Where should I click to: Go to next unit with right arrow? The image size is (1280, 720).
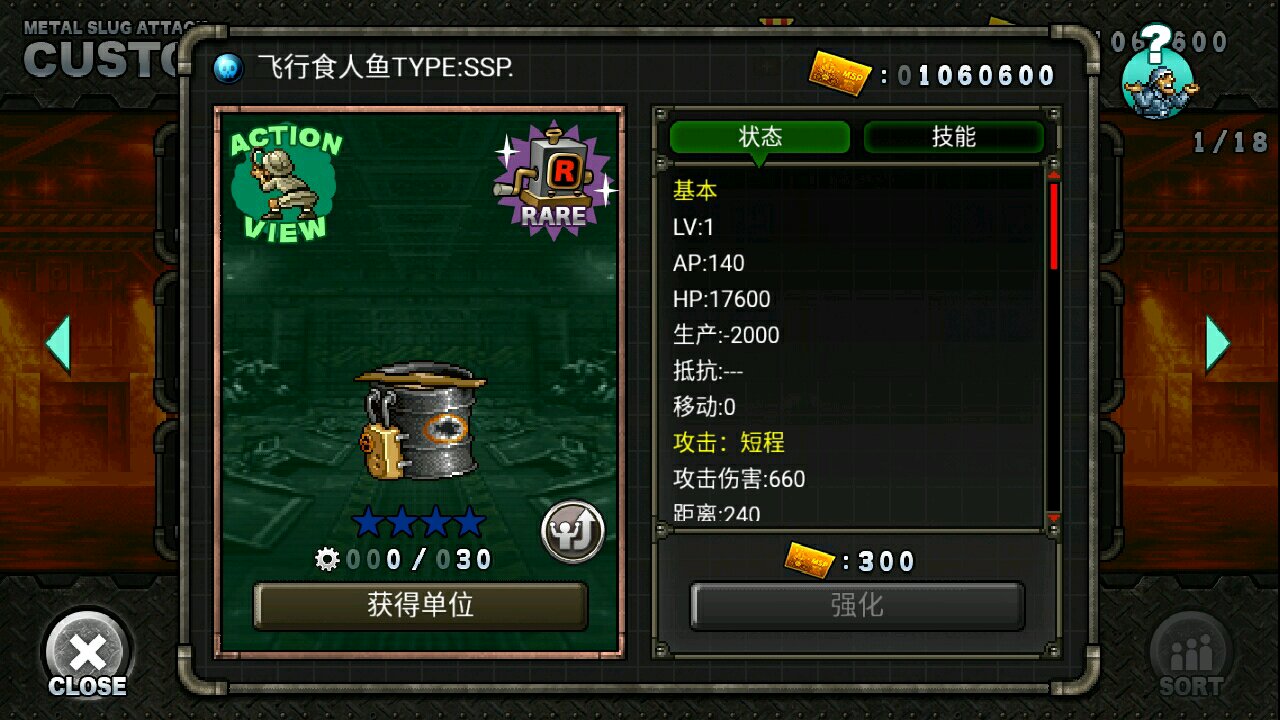1217,344
